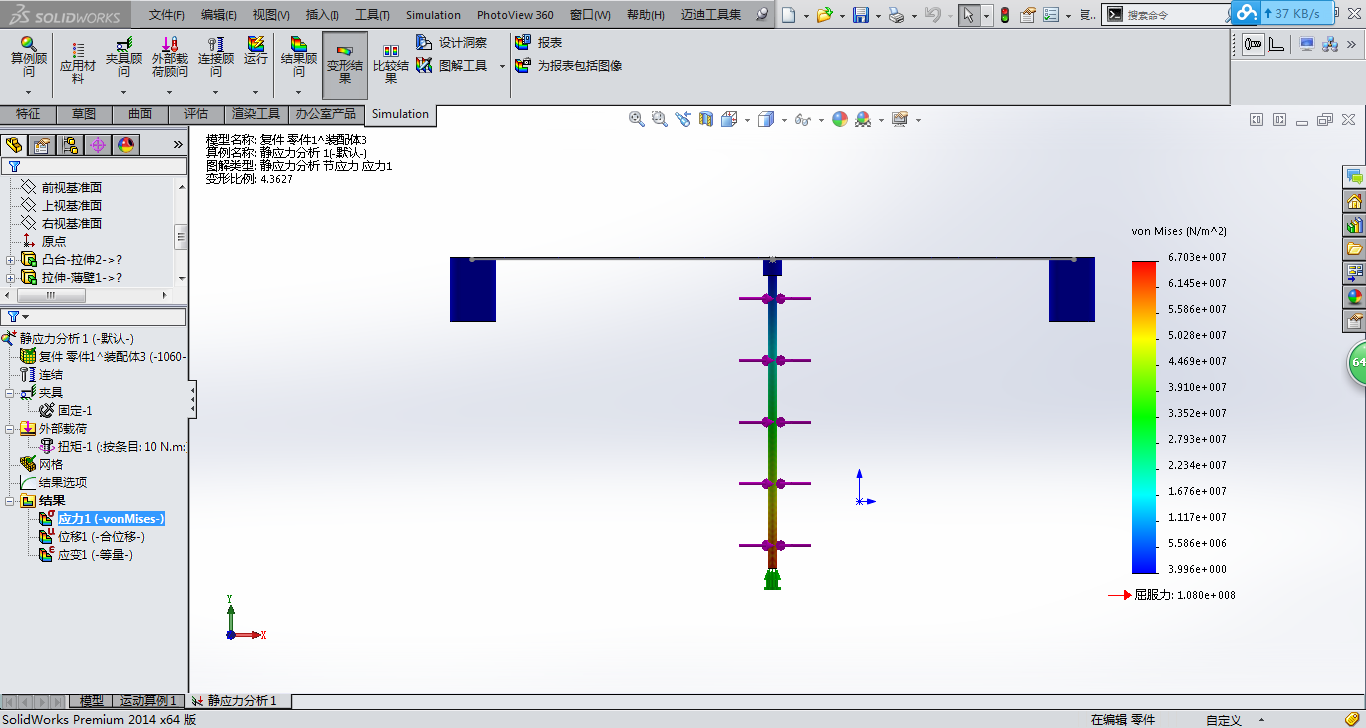1366x728 pixels.
Task: Collapse the 夹具 tree node
Action: coord(9,393)
